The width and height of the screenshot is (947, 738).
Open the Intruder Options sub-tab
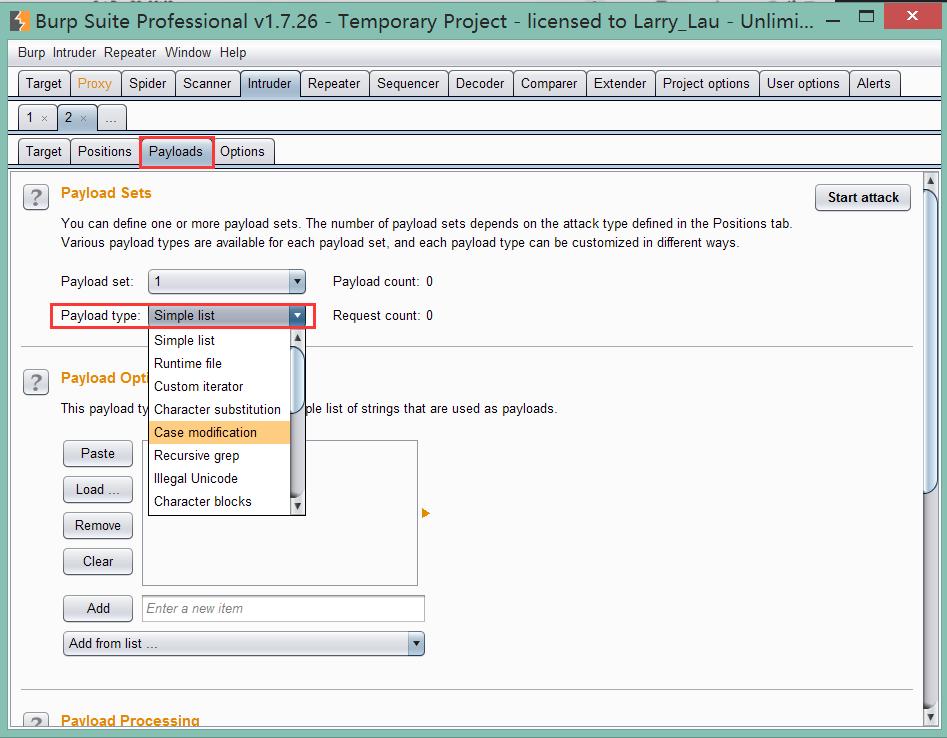[242, 151]
